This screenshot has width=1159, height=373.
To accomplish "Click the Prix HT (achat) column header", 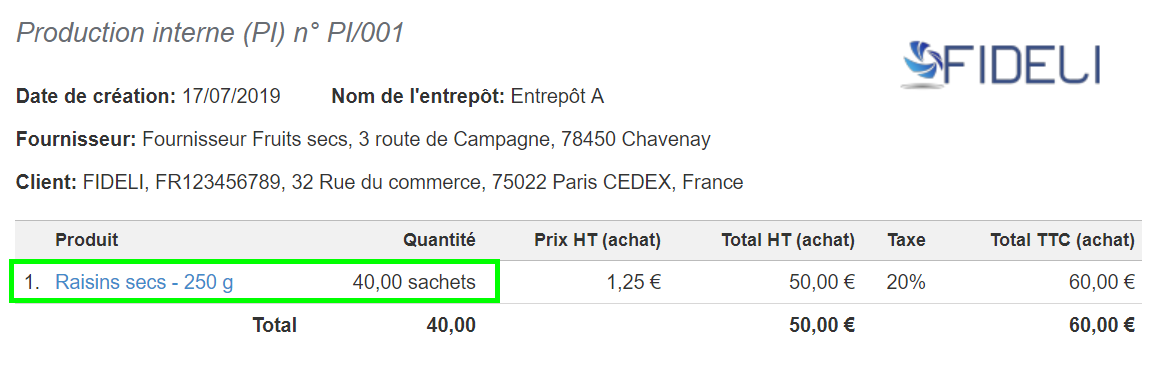I will 597,240.
